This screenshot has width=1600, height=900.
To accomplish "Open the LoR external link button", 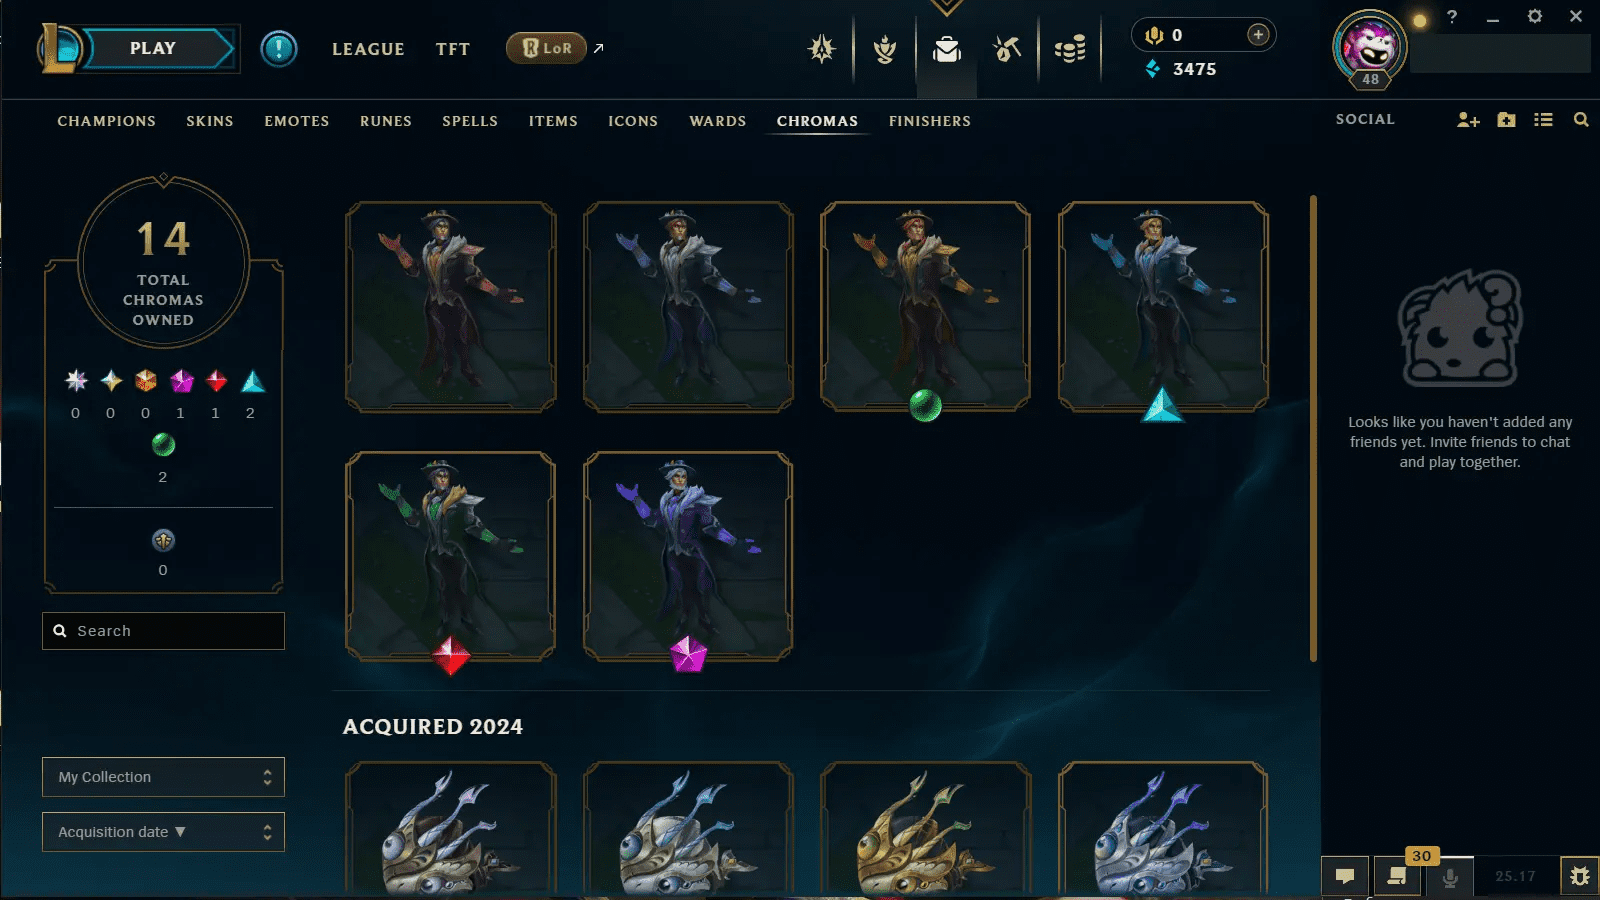I will click(556, 48).
